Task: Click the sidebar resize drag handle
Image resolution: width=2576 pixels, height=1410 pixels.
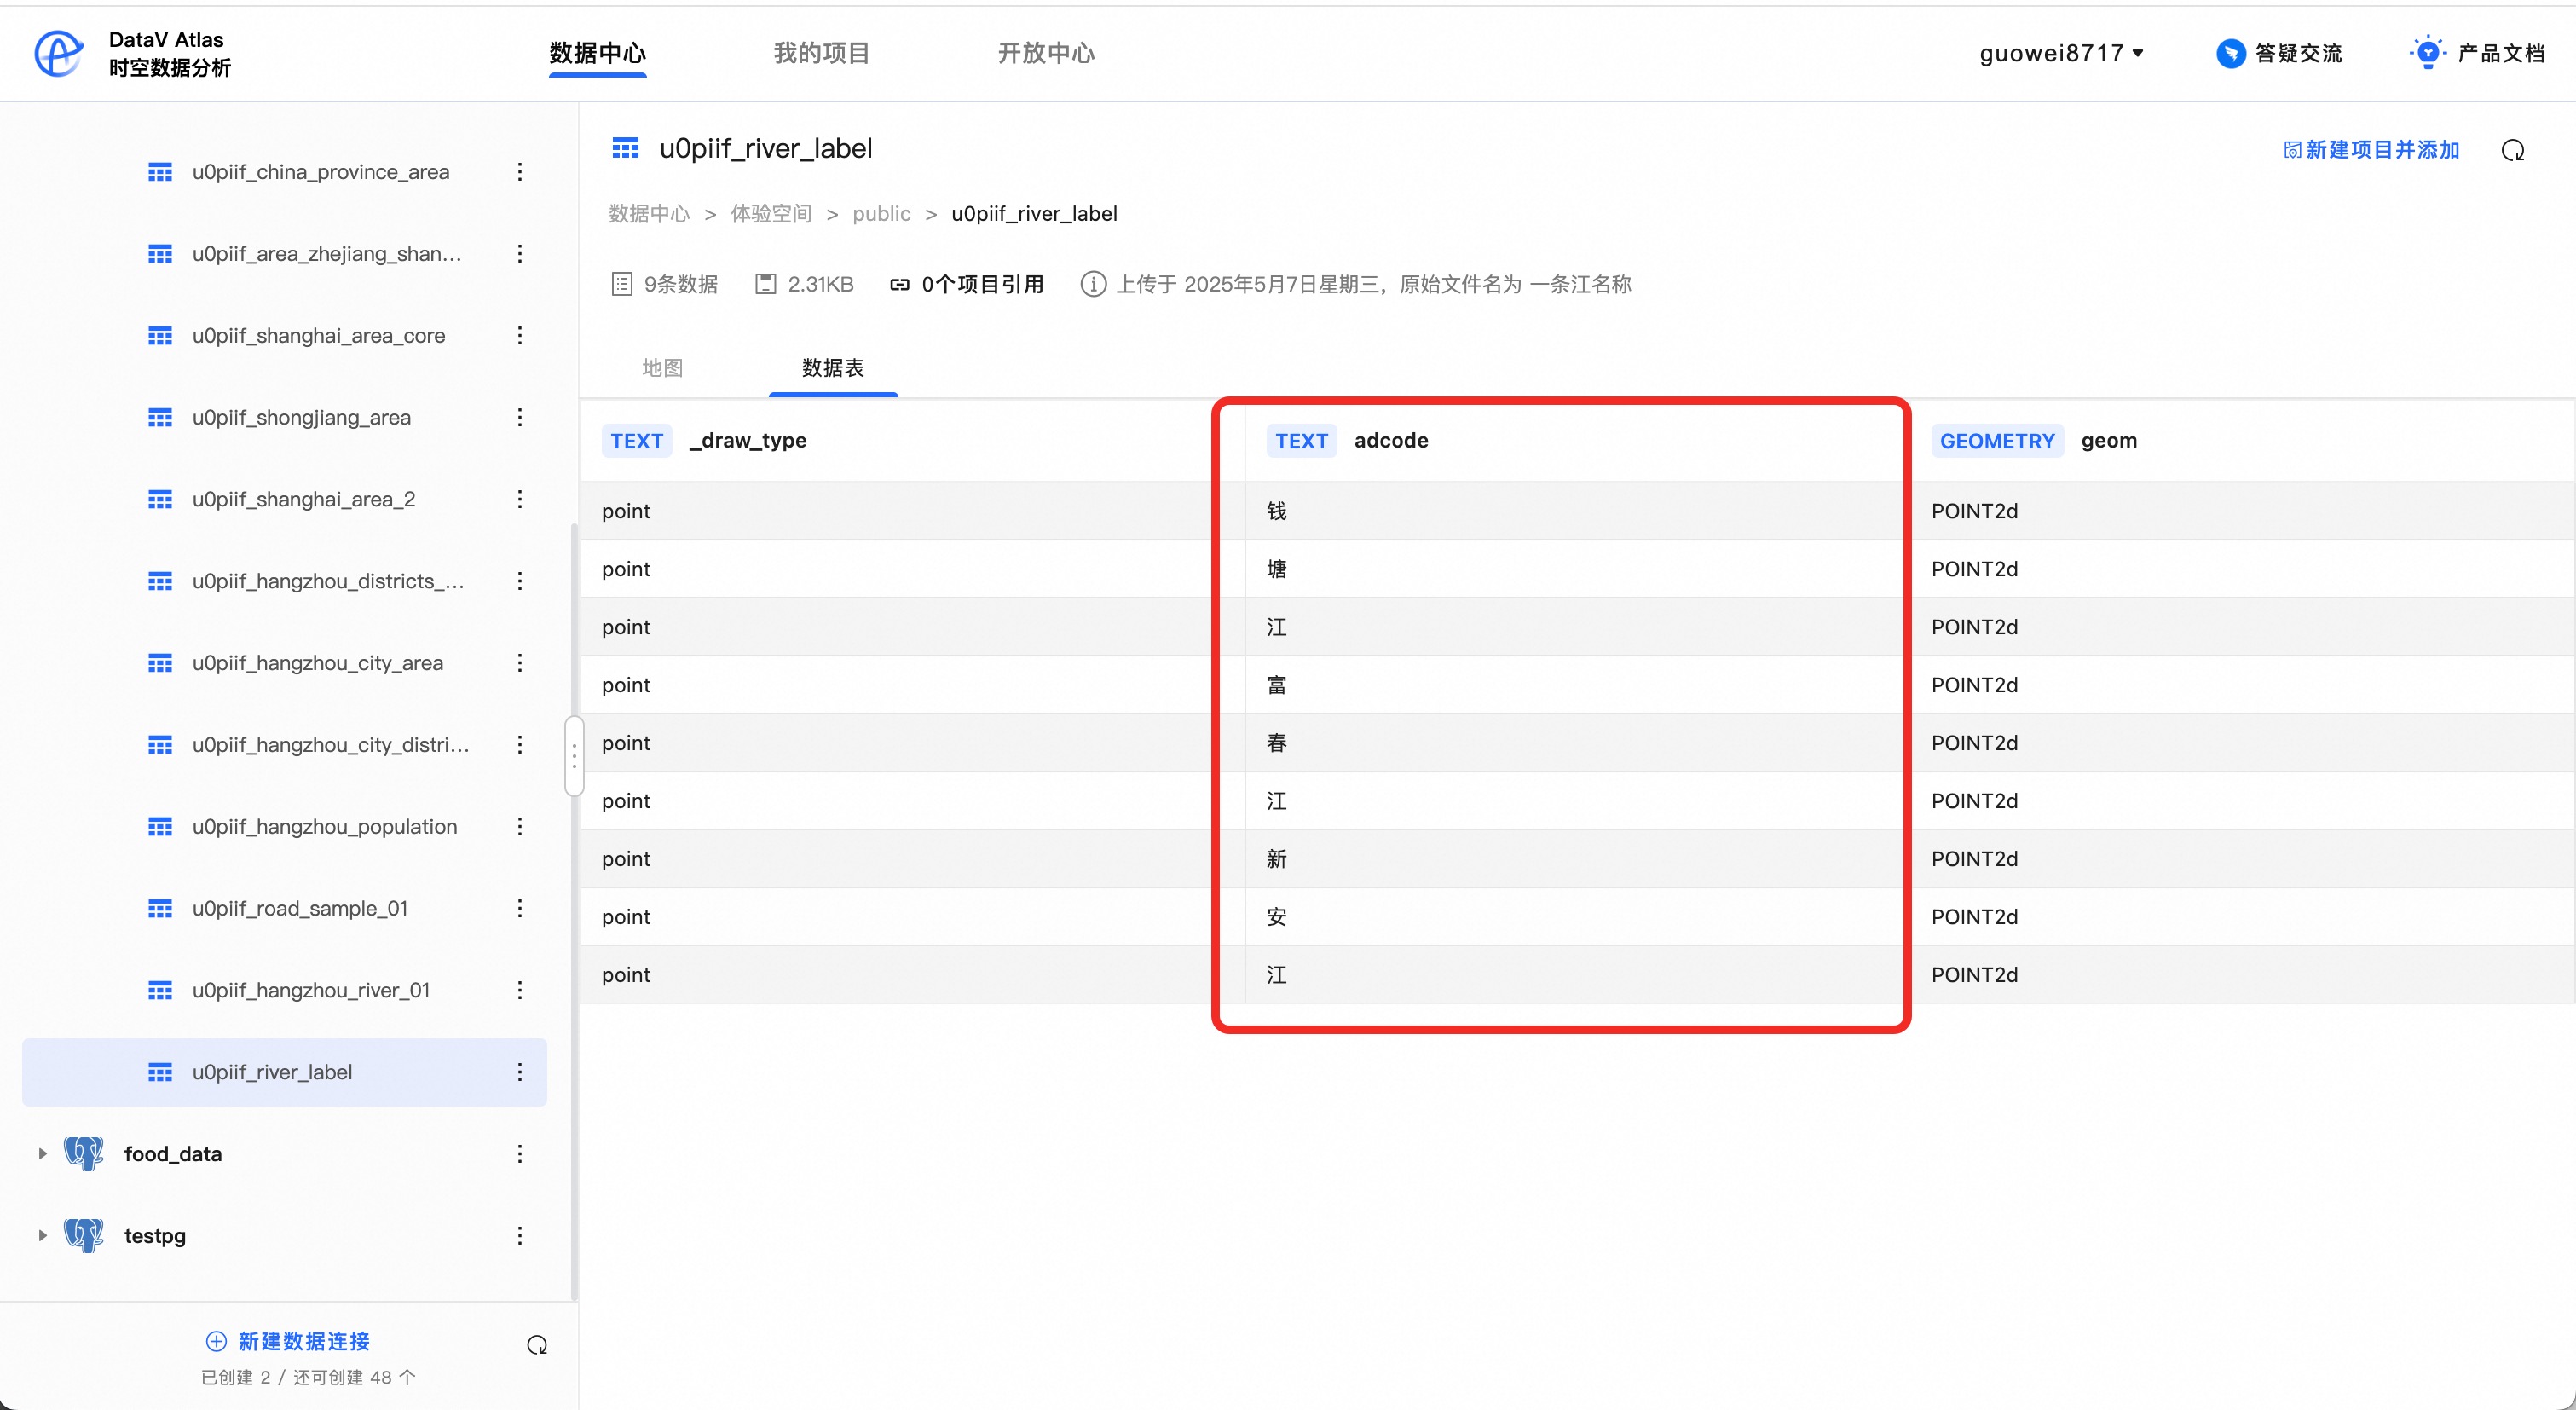Action: click(x=574, y=756)
